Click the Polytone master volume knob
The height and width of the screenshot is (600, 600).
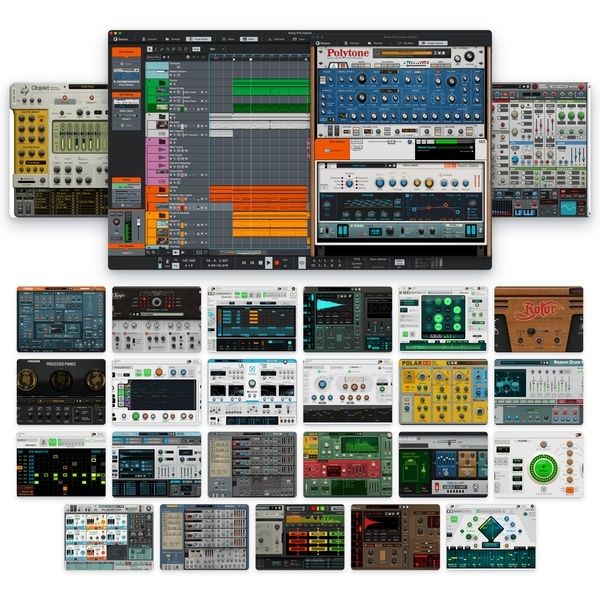click(x=469, y=56)
